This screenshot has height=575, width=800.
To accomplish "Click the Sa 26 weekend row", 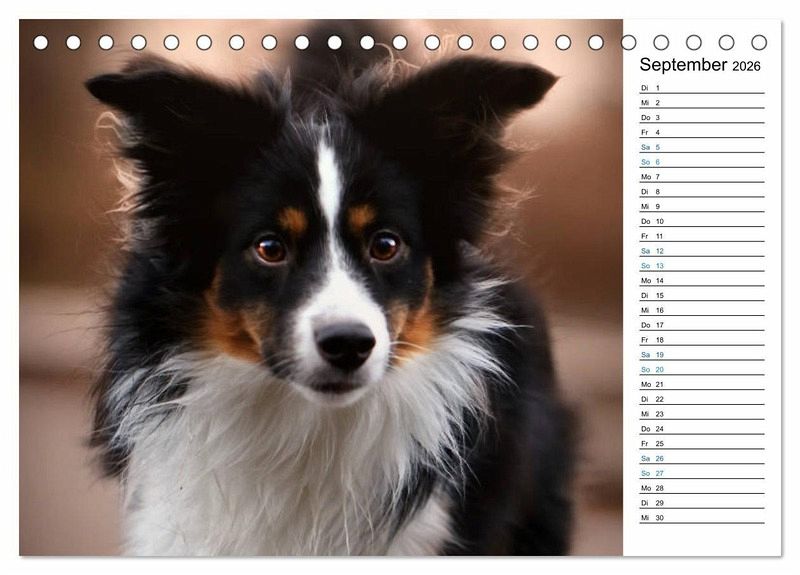I will (x=701, y=458).
